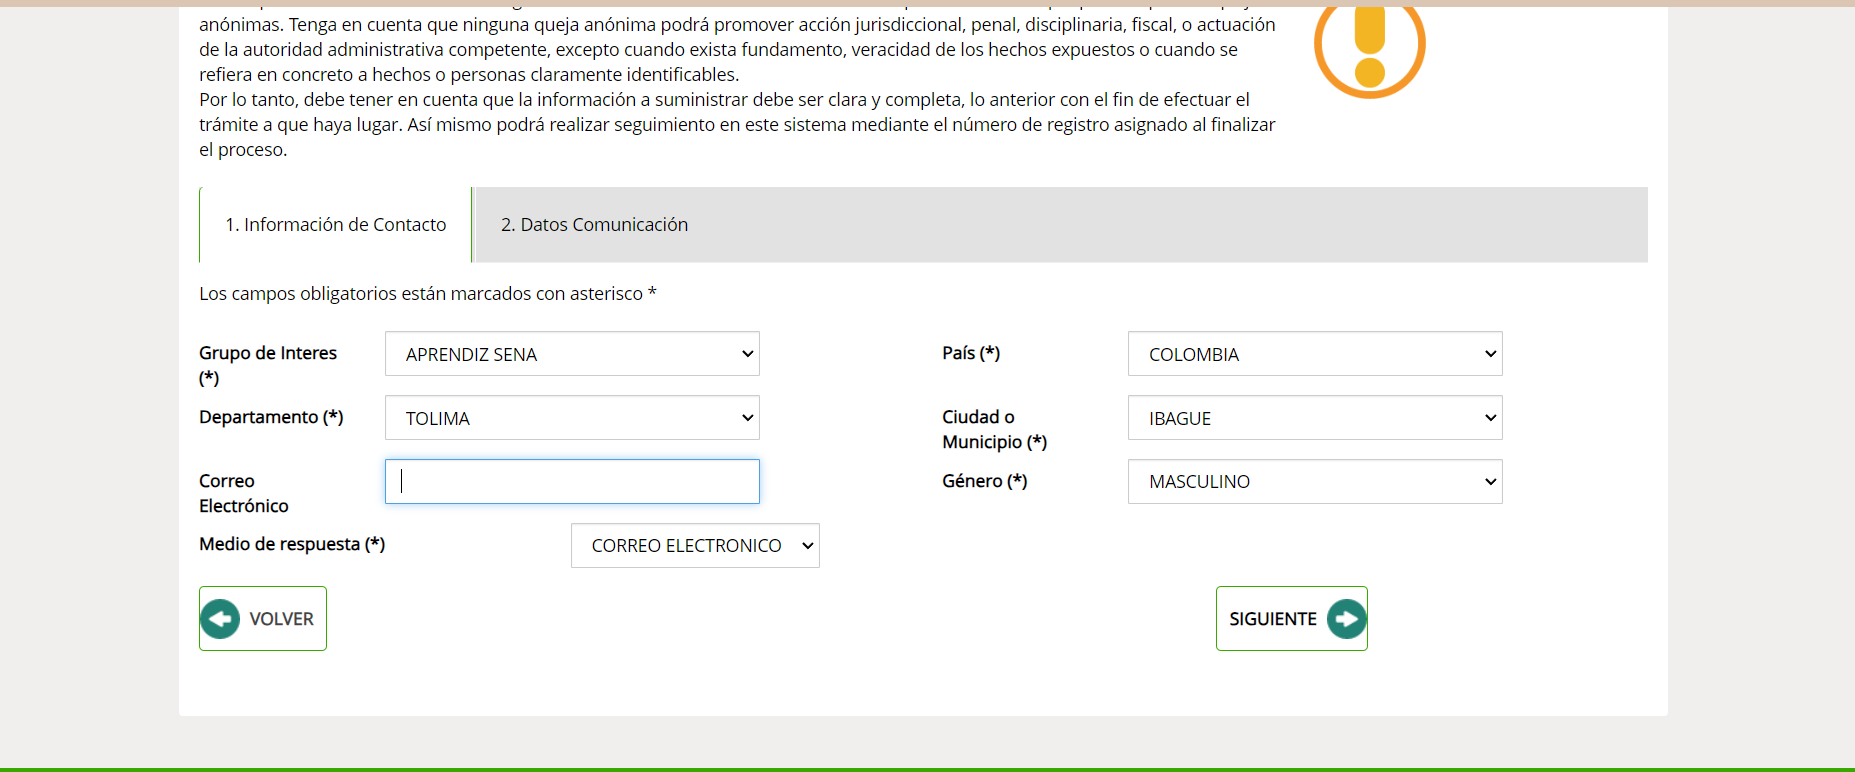
Task: Open the Datos Comunicación tab
Action: [594, 225]
